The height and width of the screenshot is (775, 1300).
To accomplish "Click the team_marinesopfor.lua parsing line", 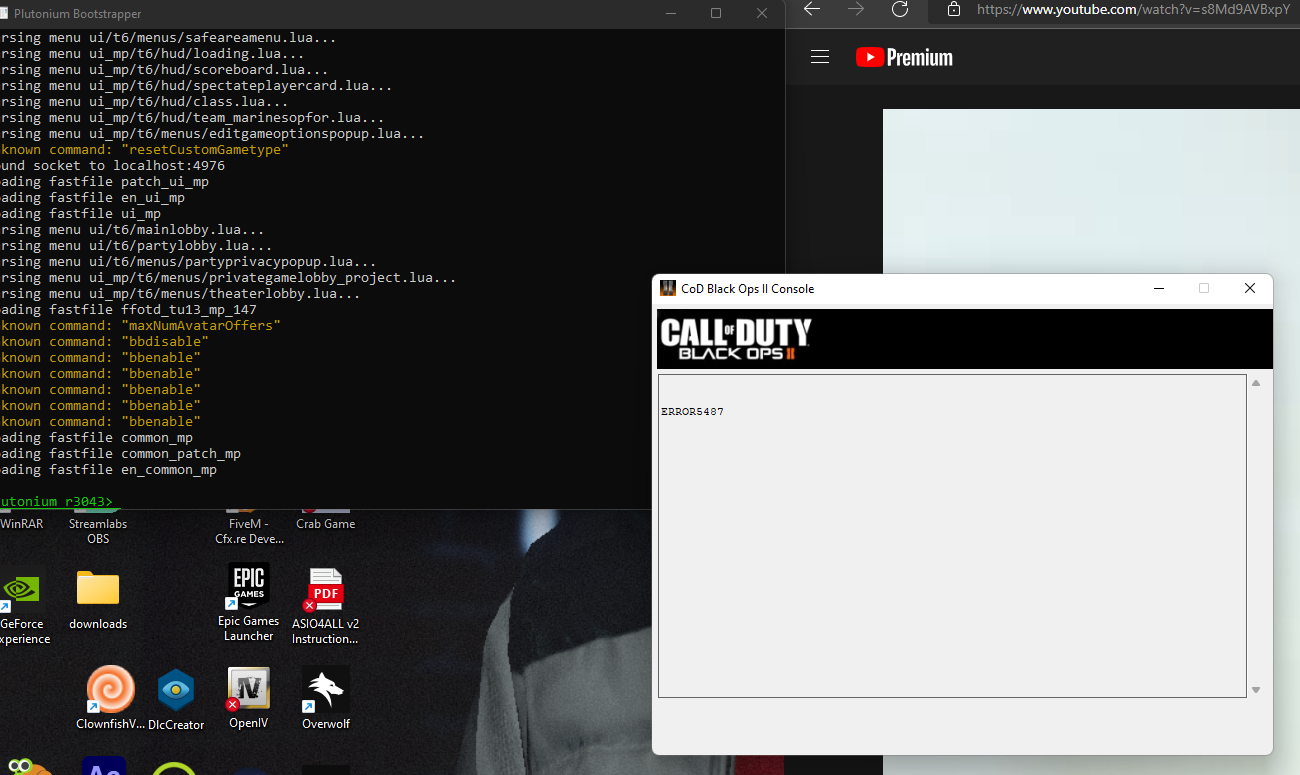I will tap(193, 117).
